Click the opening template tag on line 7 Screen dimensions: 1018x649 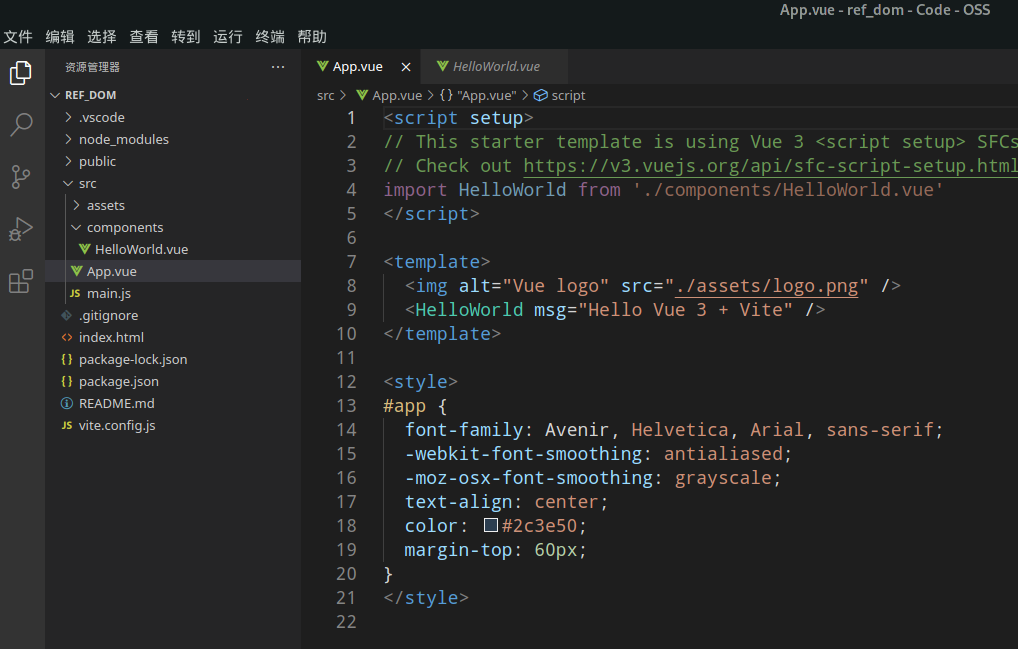436,262
